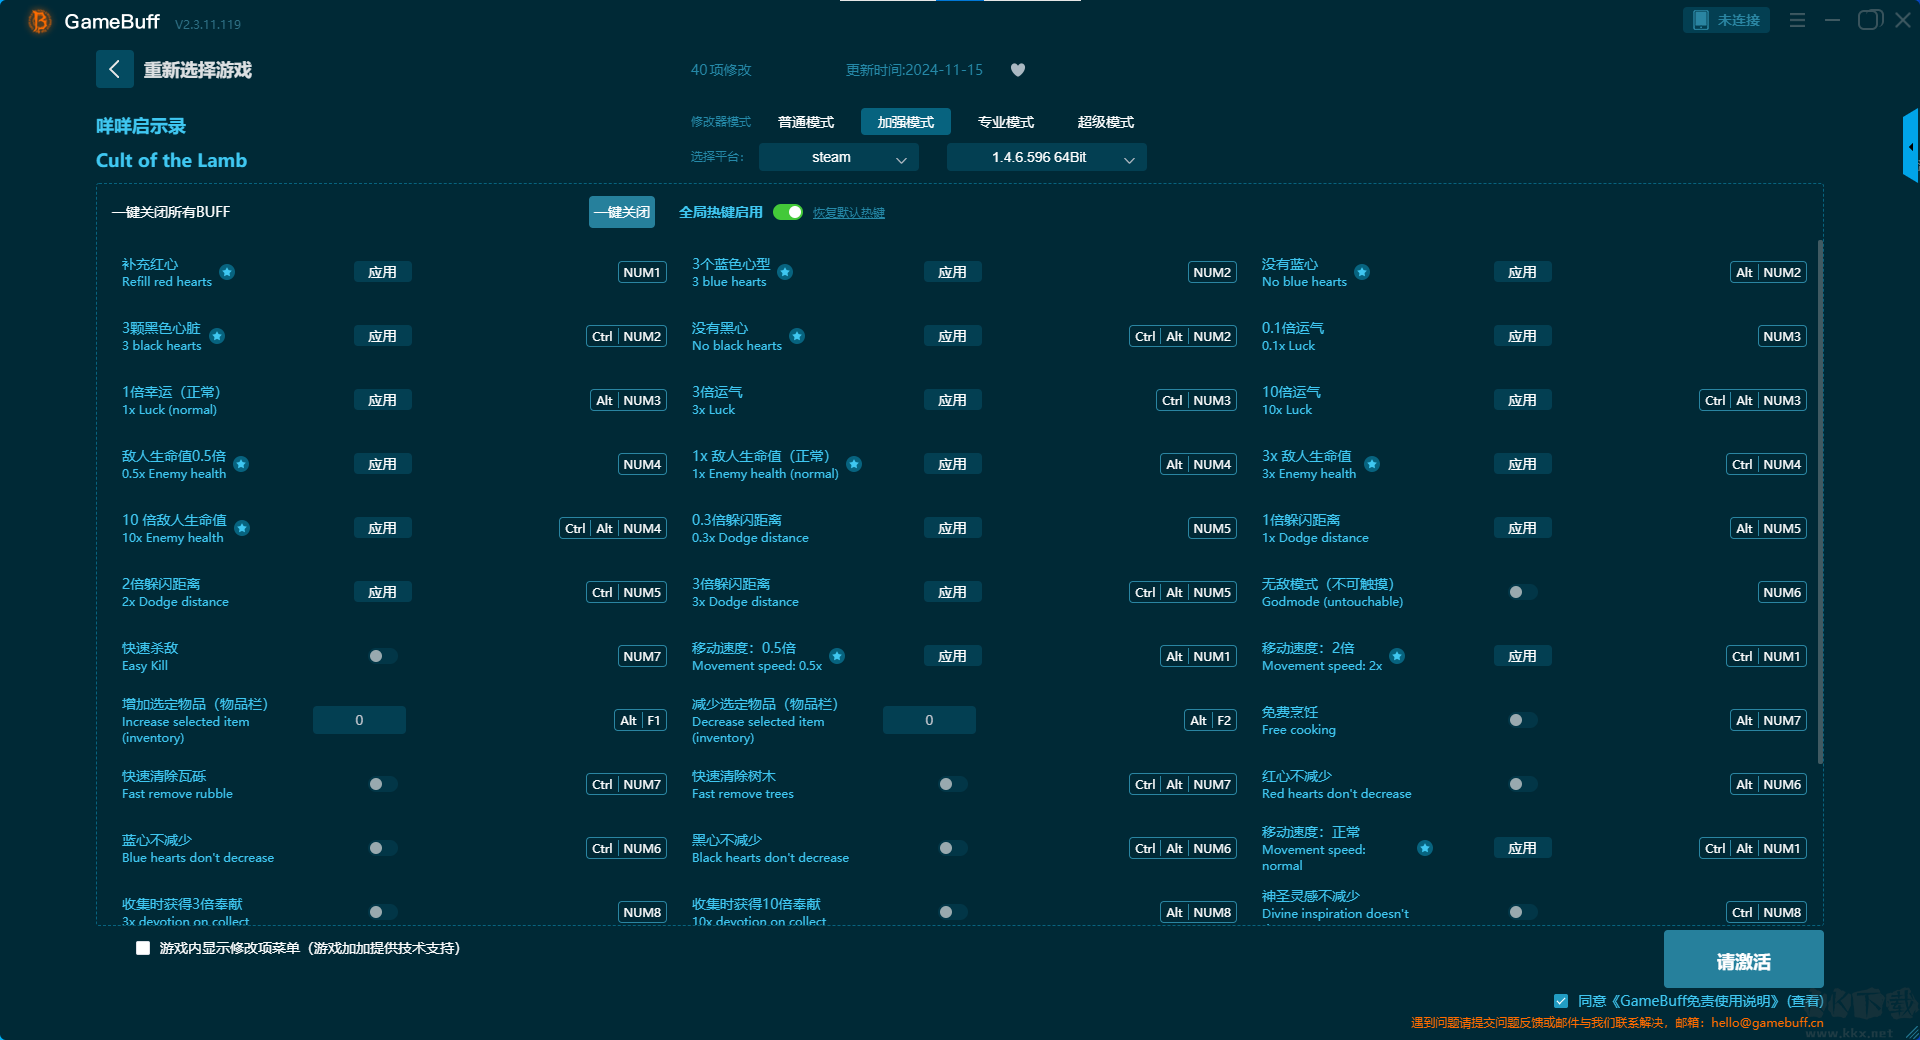Click star icon beside 3x Enemy health
Image resolution: width=1920 pixels, height=1040 pixels.
[1372, 464]
